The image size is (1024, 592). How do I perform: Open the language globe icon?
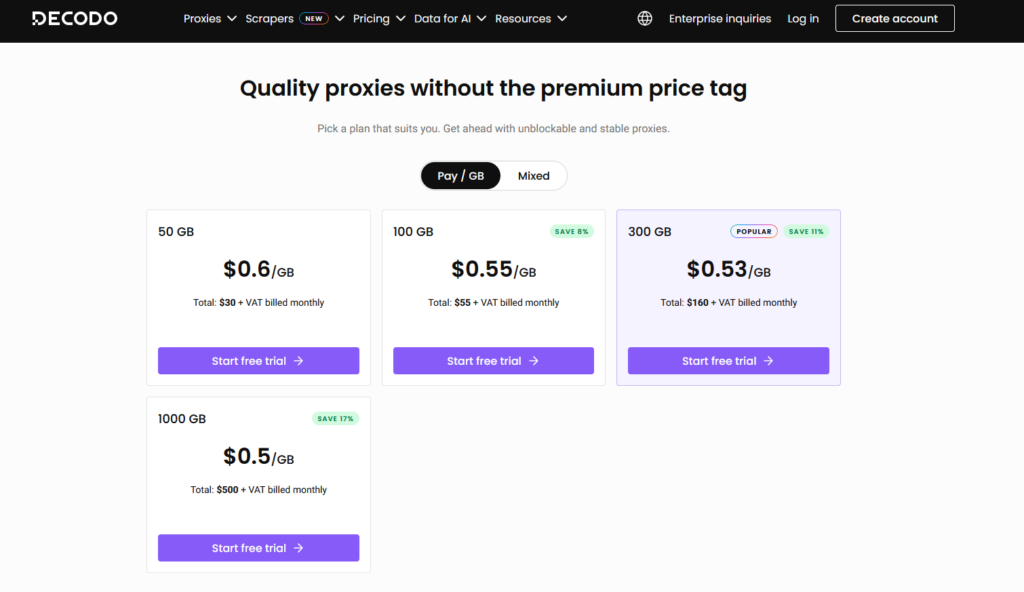pyautogui.click(x=645, y=18)
